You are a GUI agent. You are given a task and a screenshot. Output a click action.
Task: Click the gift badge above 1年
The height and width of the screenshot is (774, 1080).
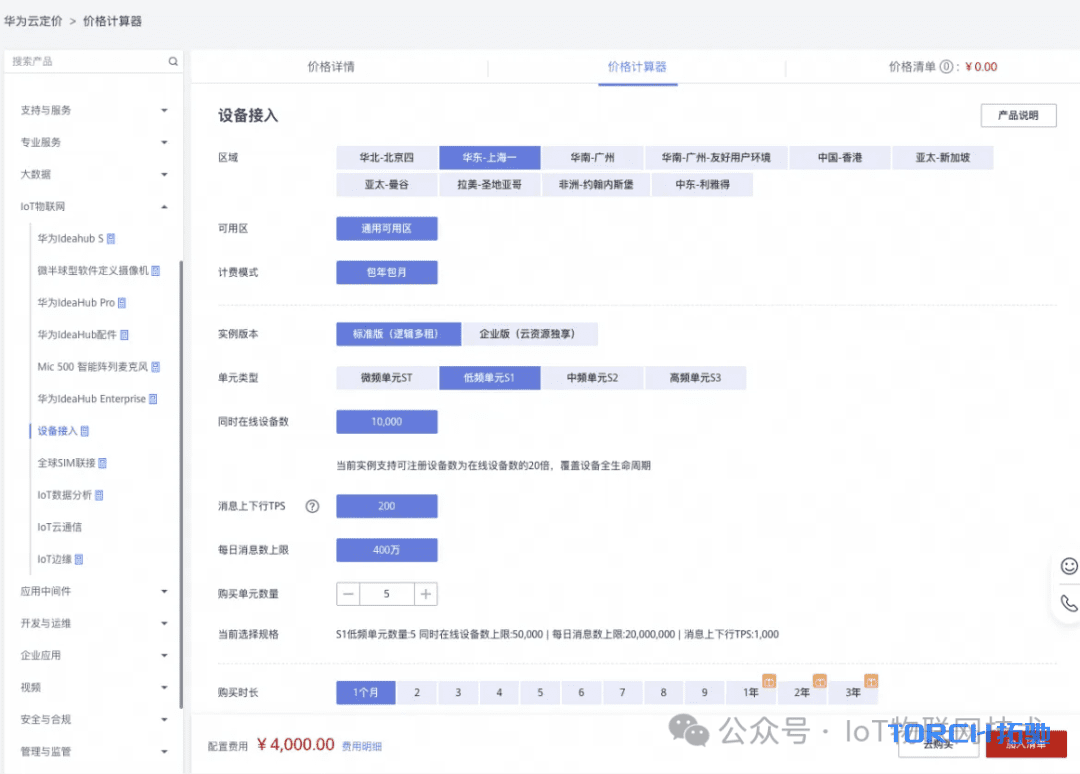pyautogui.click(x=769, y=681)
